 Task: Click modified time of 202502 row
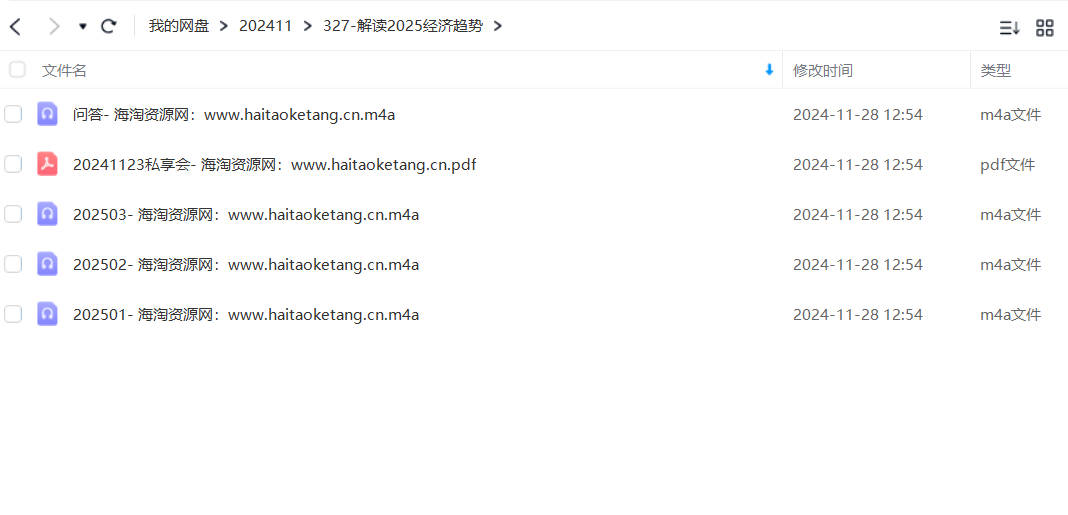click(x=858, y=264)
